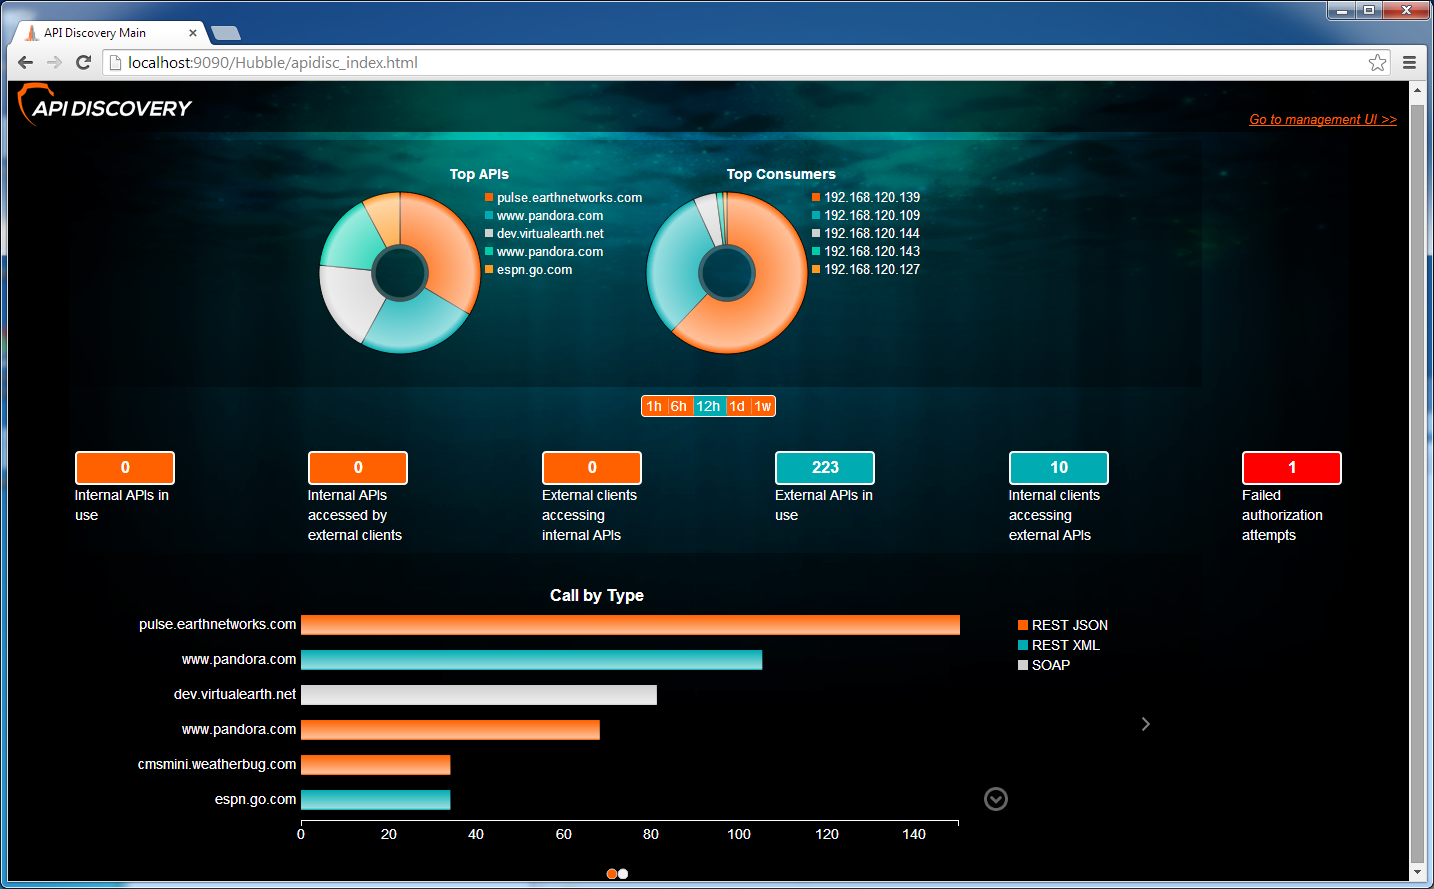
Task: Open a new browser tab
Action: coord(226,33)
